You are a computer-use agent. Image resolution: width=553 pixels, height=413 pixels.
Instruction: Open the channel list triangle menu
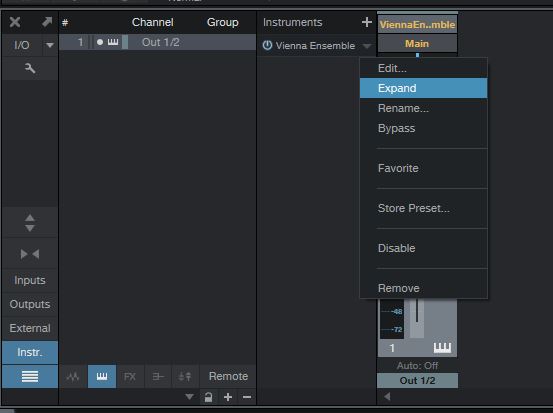189,397
